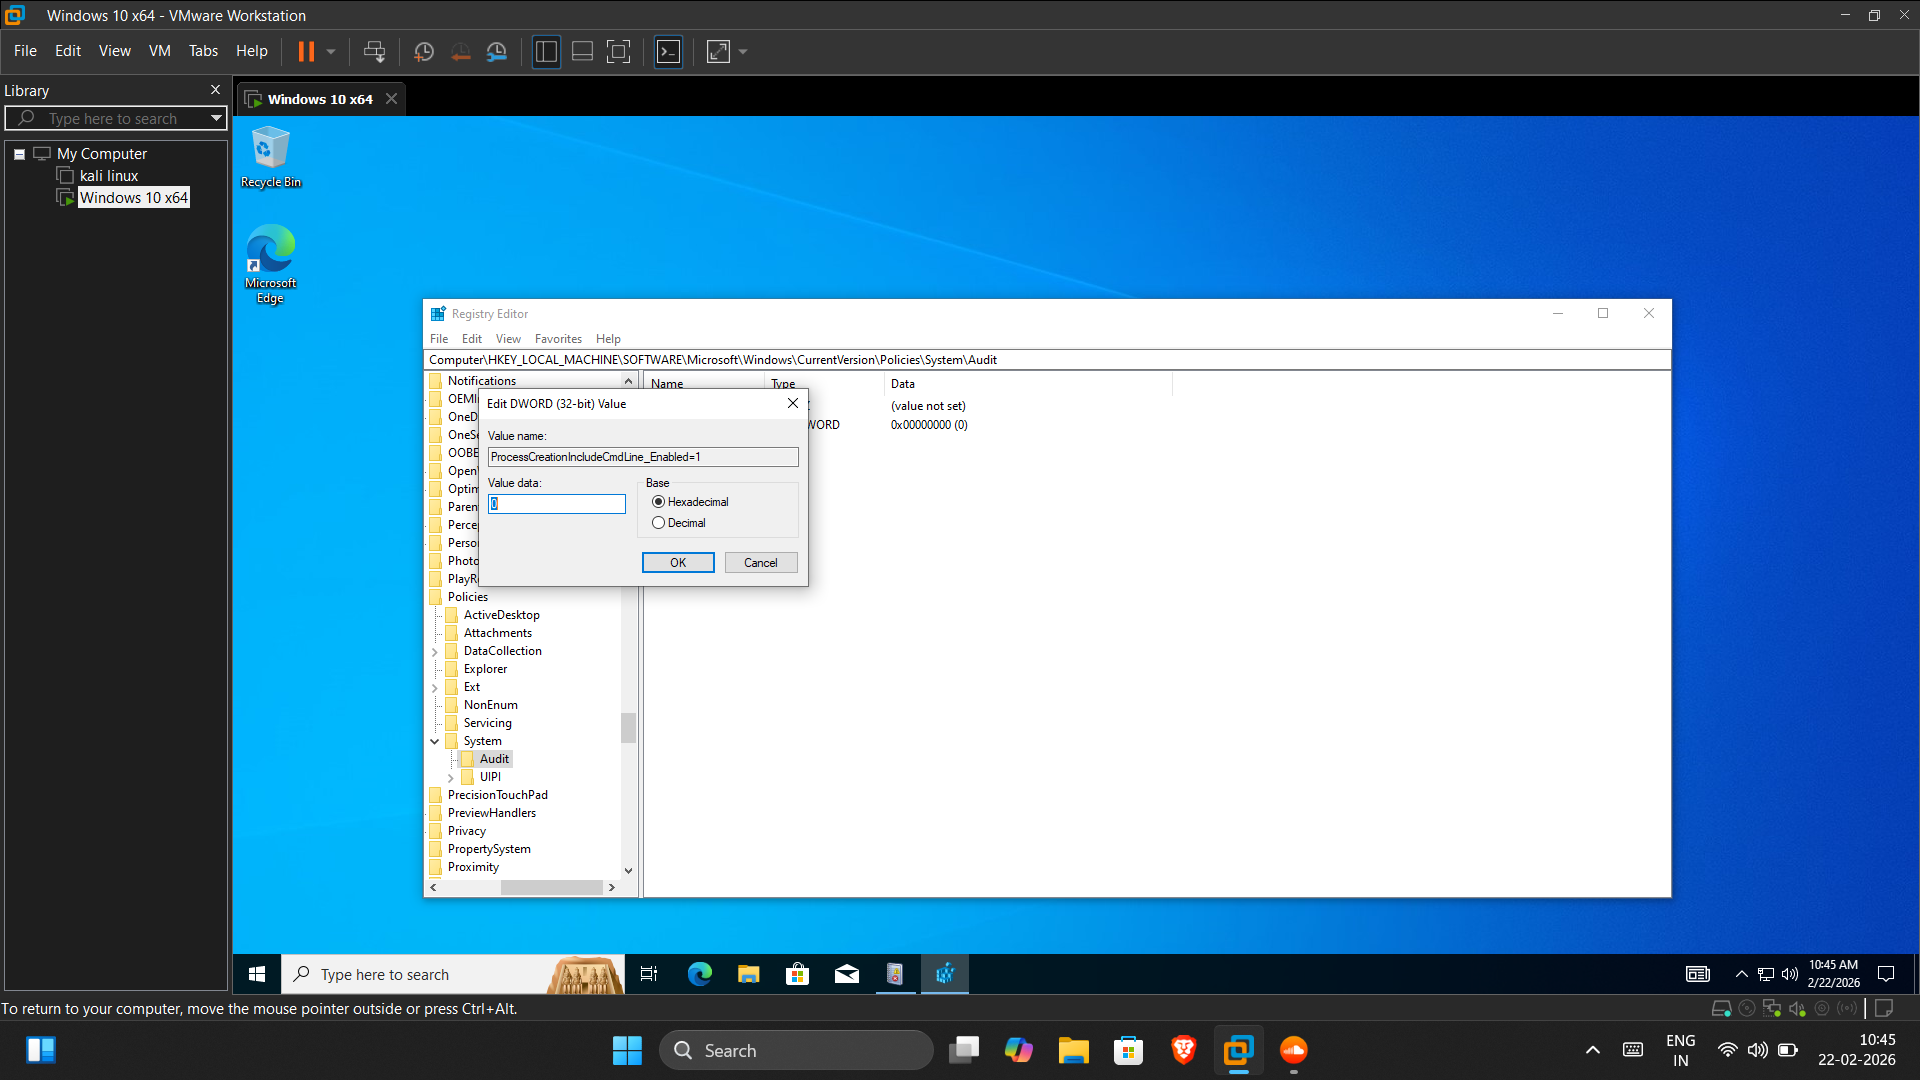1920x1080 pixels.
Task: Select the PrecisionTouchPad registry key
Action: click(498, 795)
